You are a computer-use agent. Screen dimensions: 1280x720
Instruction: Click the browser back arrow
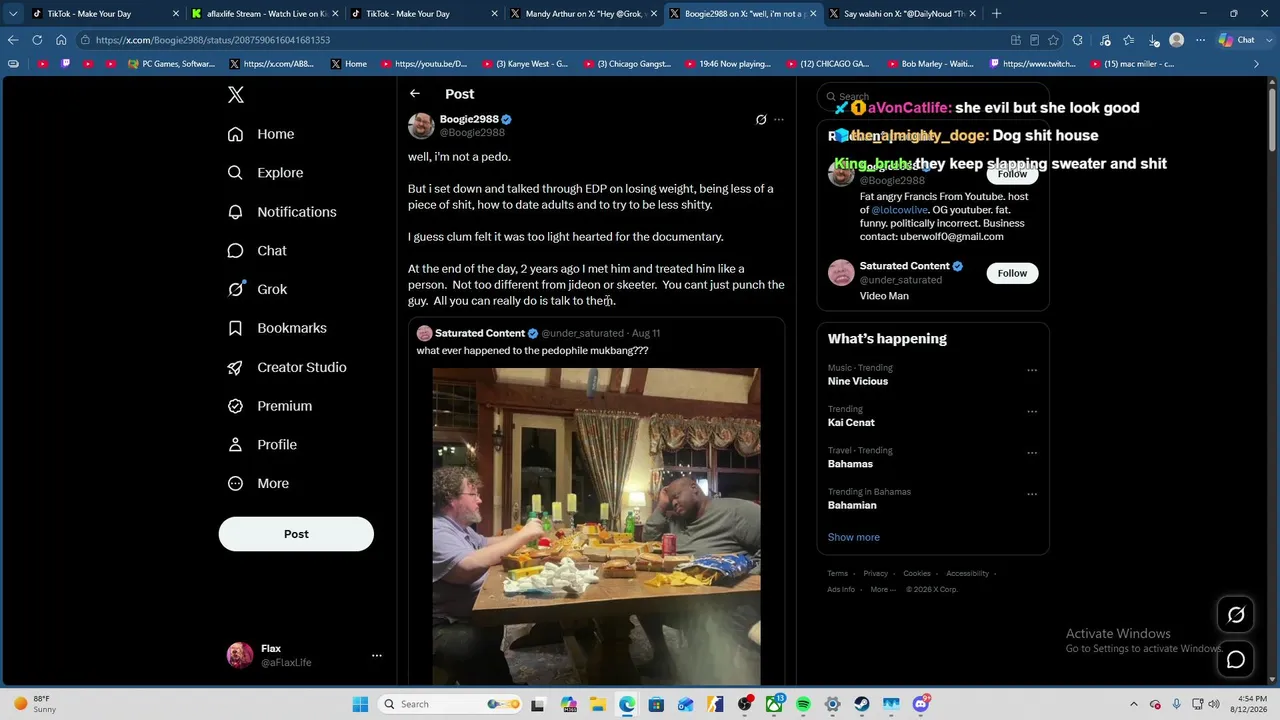(13, 40)
